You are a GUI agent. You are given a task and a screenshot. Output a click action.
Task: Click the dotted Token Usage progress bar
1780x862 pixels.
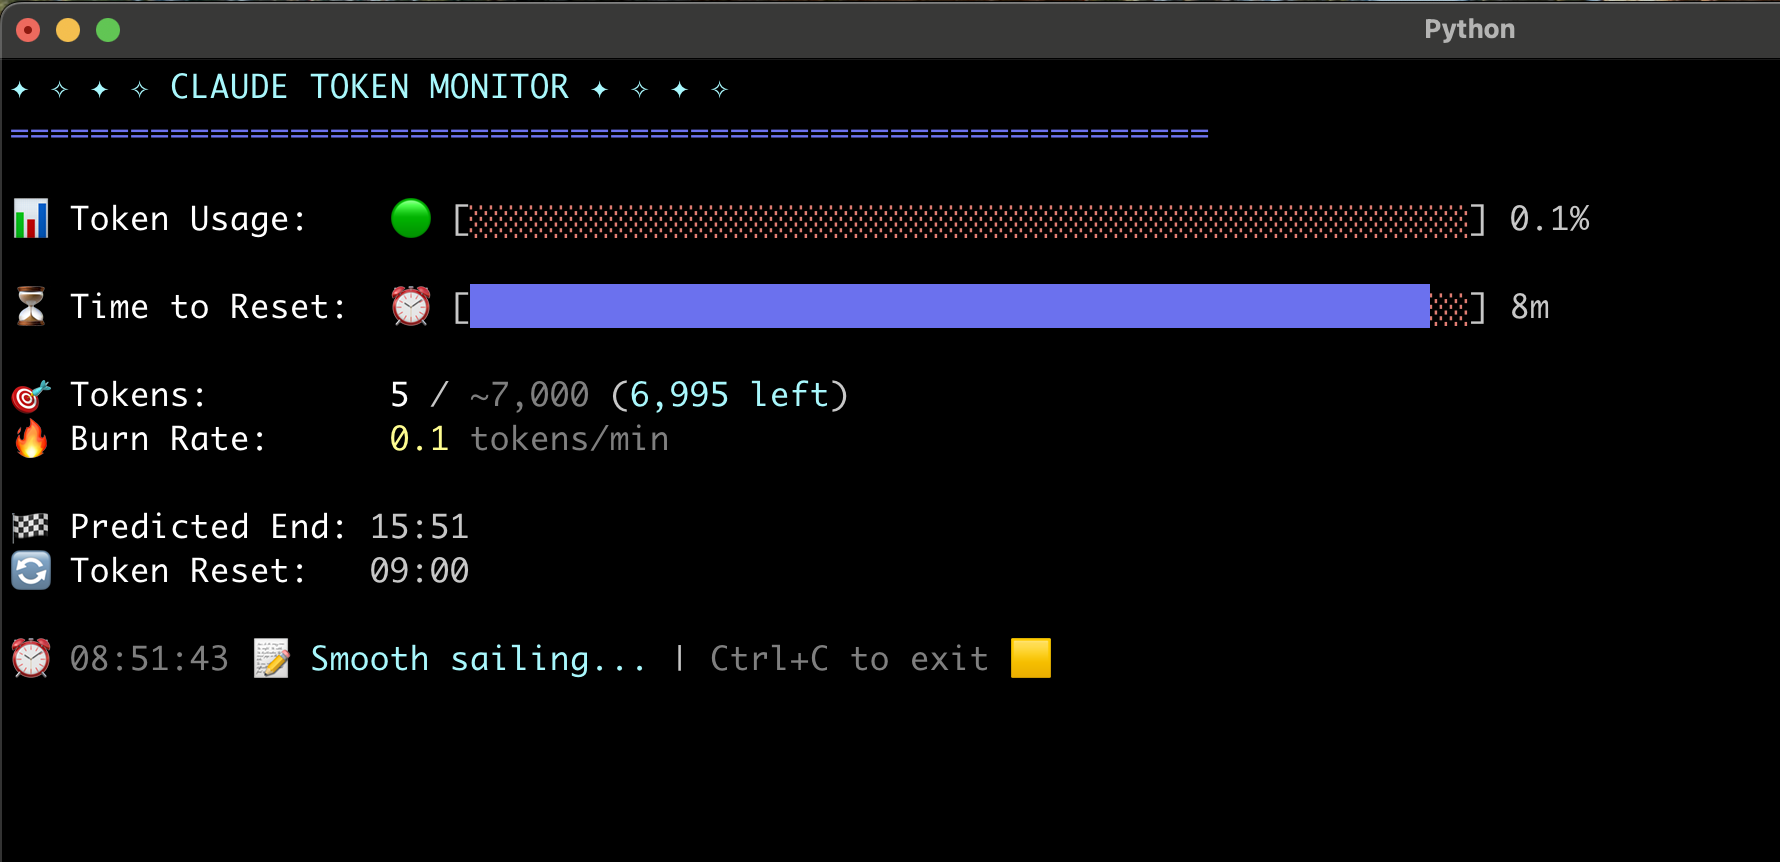[969, 220]
